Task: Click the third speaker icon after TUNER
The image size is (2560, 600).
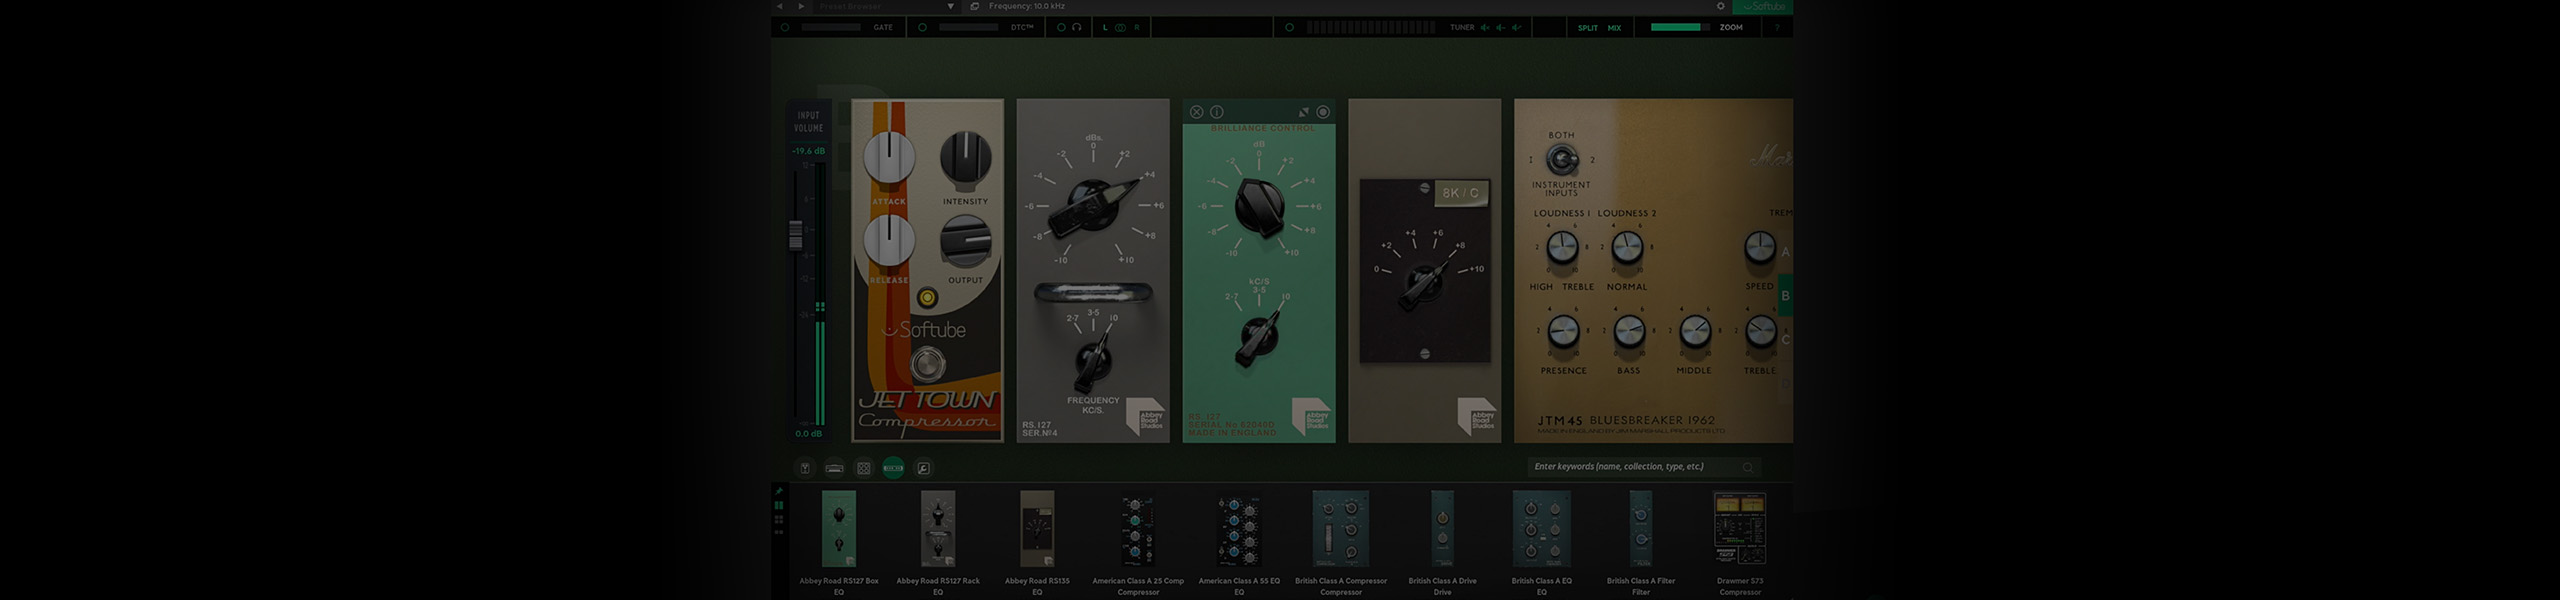Action: (1517, 28)
